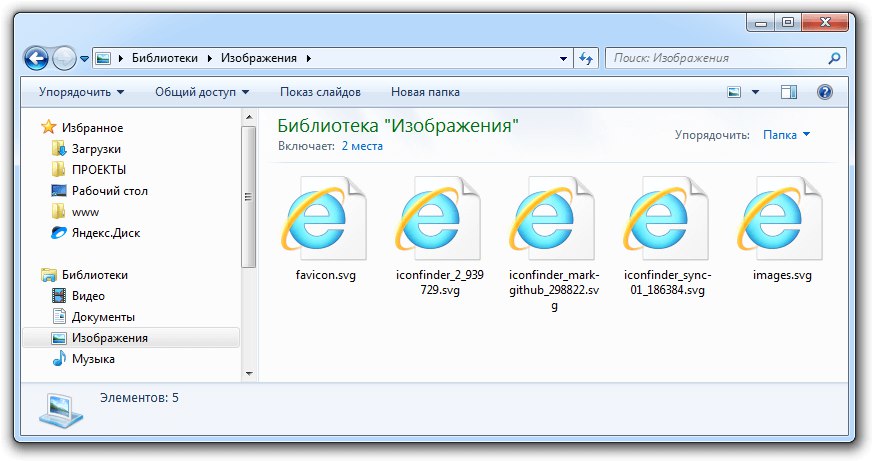This screenshot has height=461, width=873.
Task: Open Рабочий стол in favorites
Action: point(110,191)
